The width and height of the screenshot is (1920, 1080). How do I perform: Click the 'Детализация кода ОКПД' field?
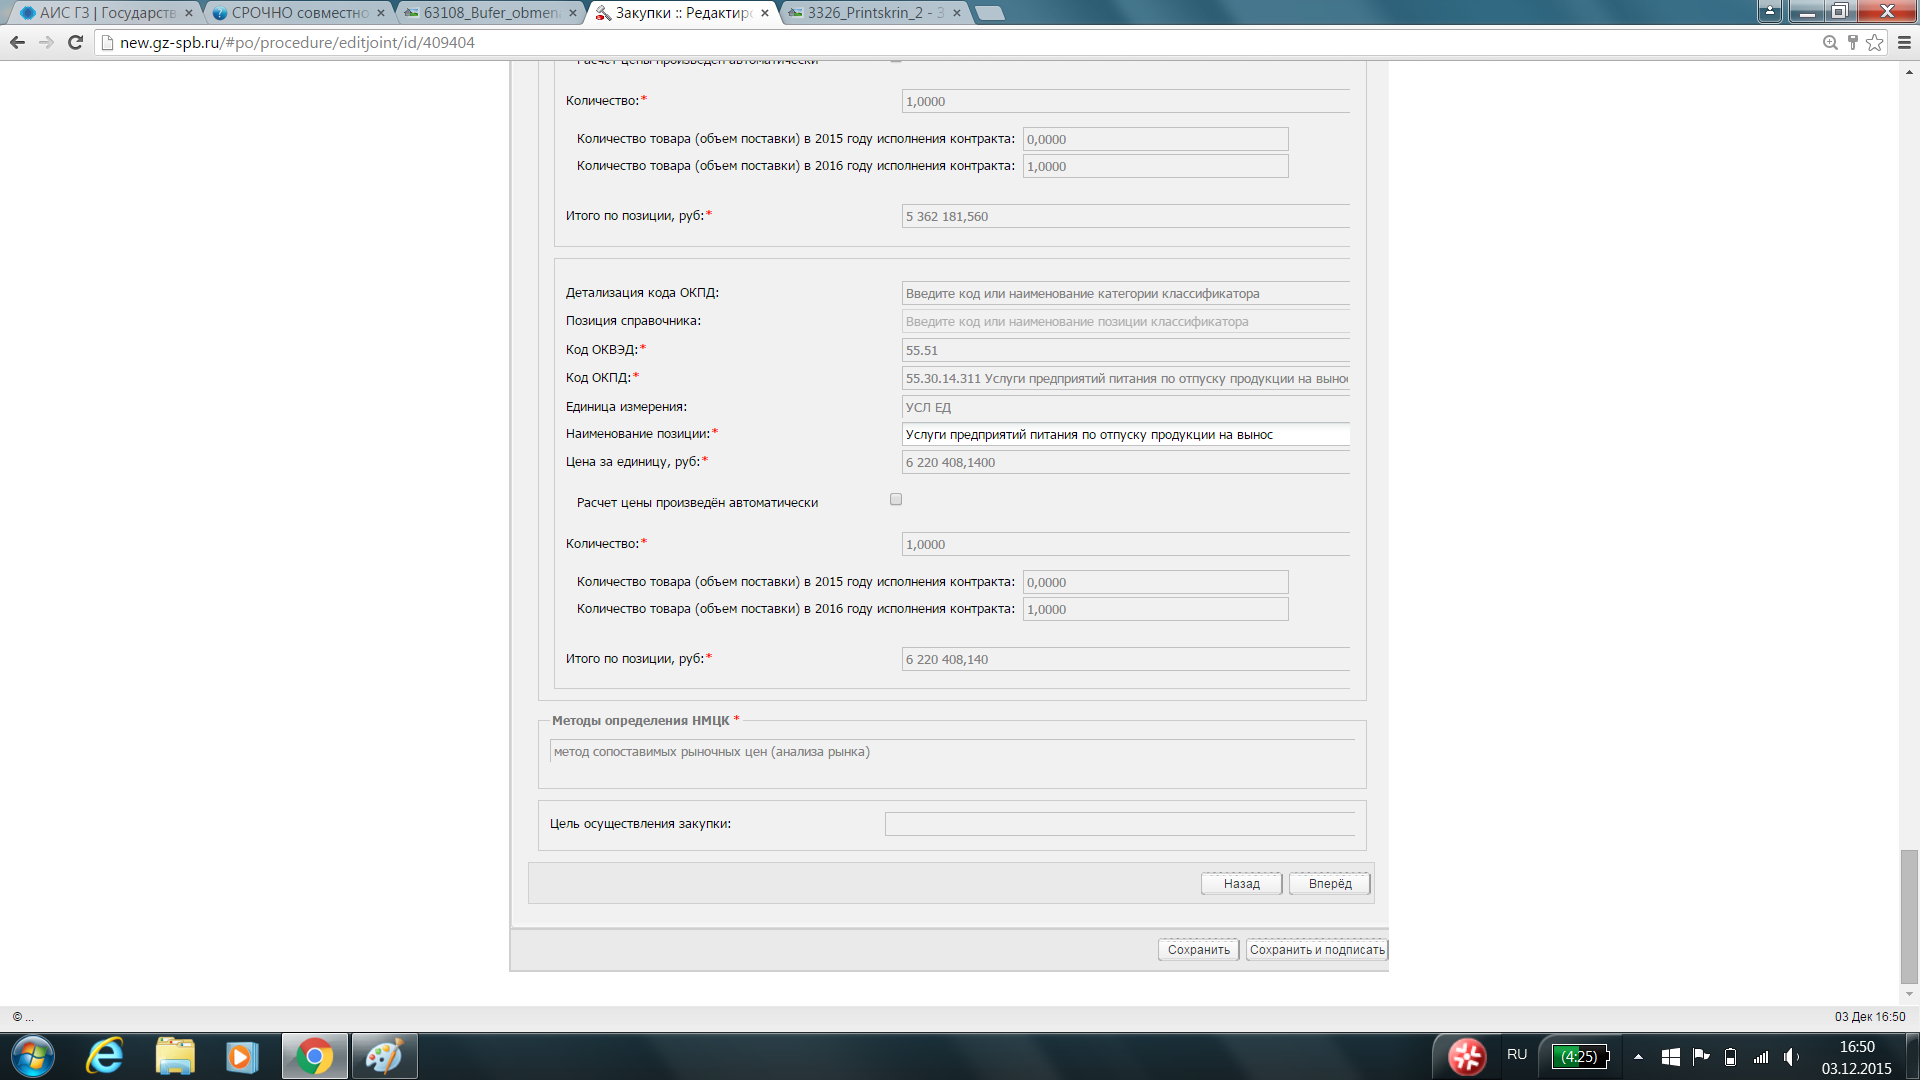point(1126,294)
